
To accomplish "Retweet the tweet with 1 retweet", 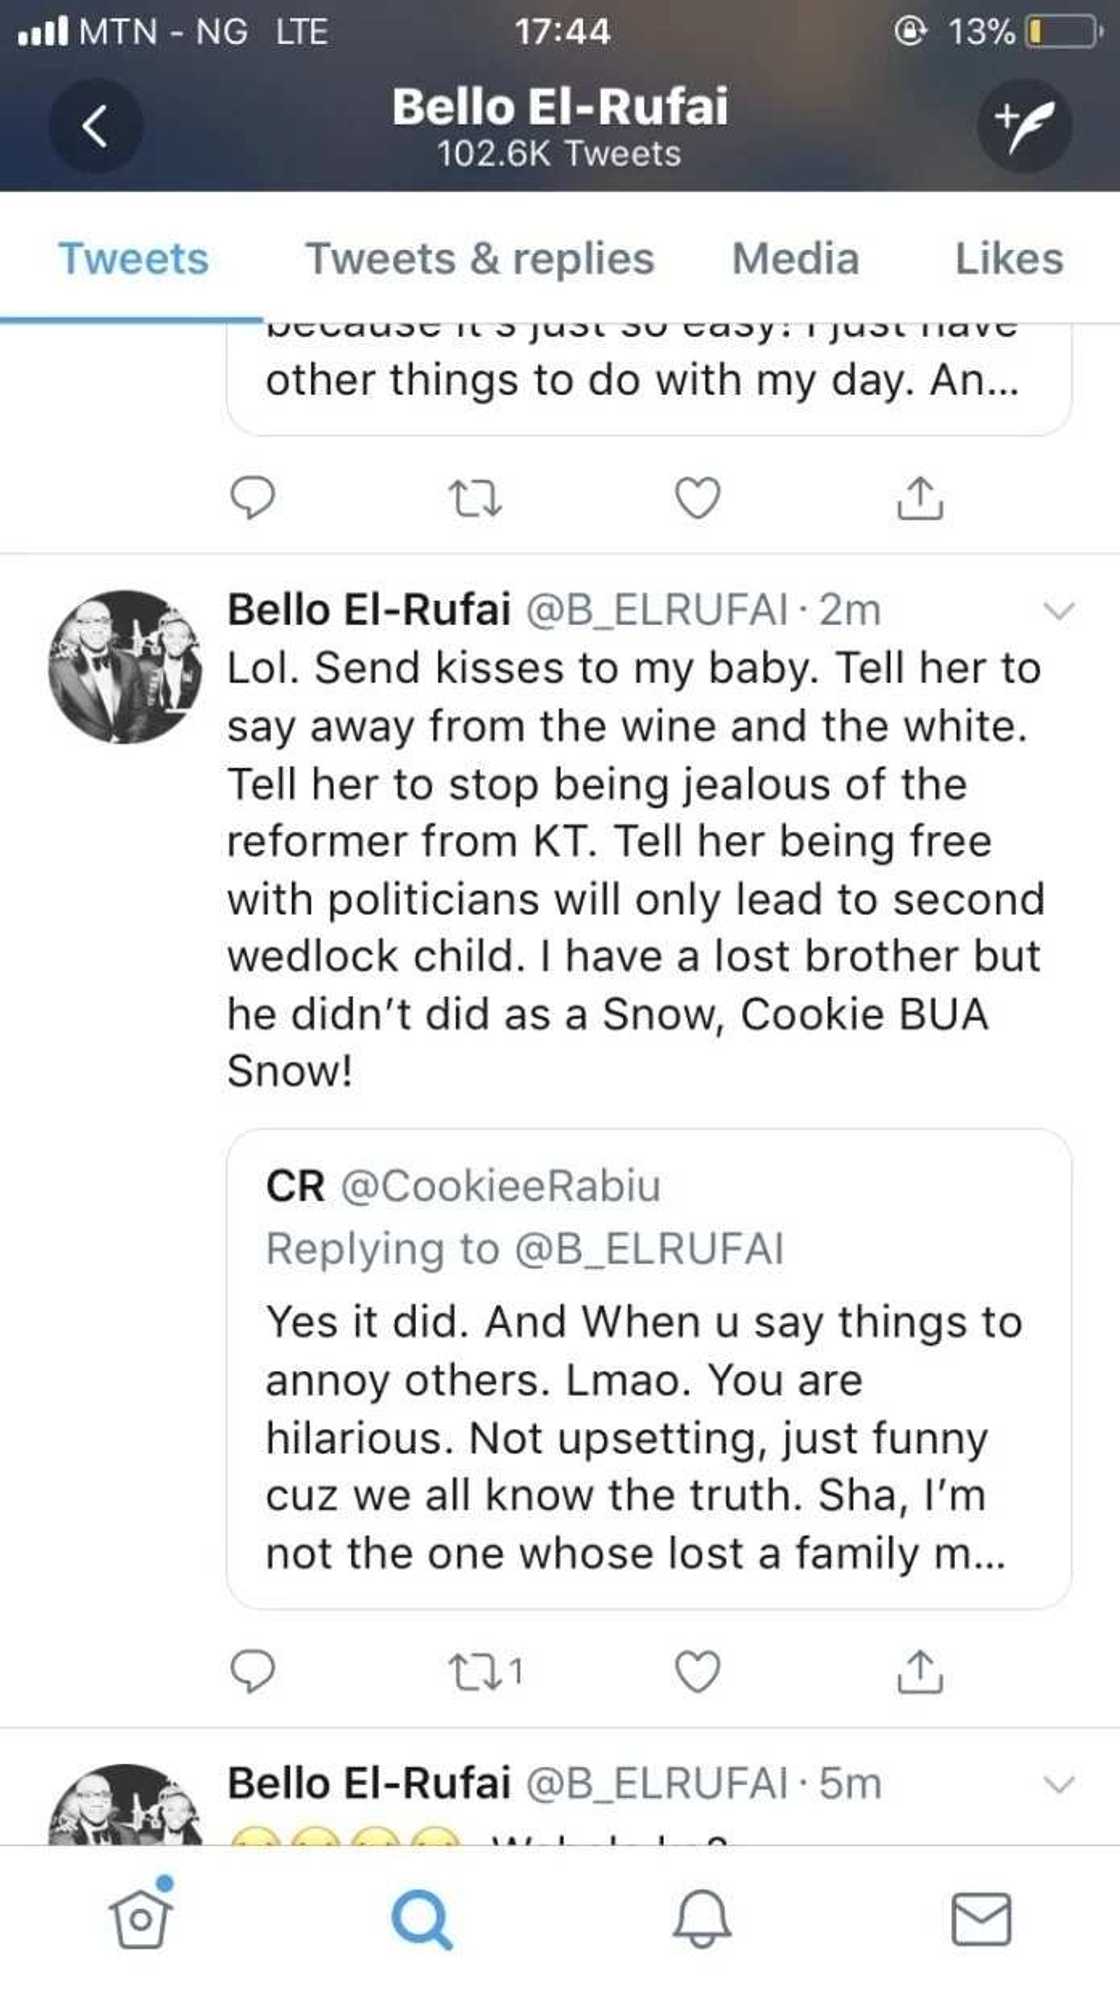I will [476, 1671].
